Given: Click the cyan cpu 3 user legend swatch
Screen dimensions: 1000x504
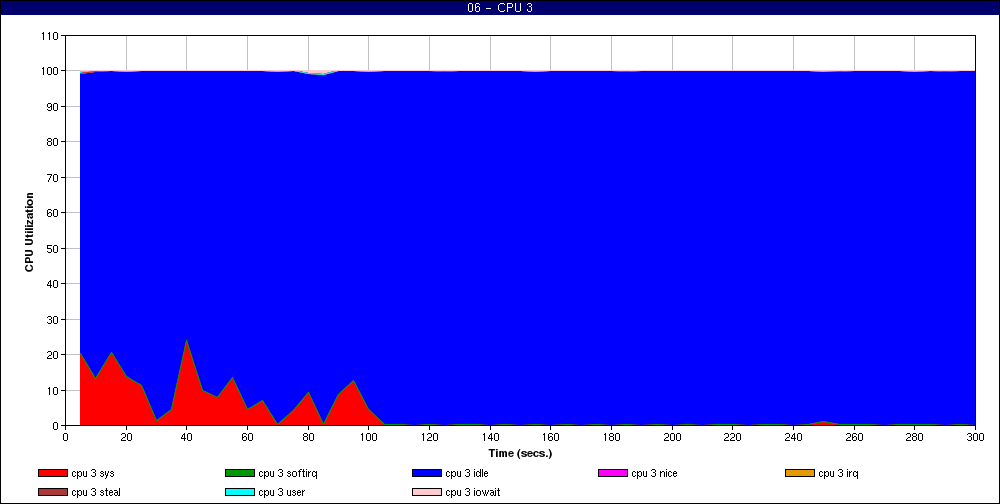Looking at the screenshot, I should click(x=240, y=492).
